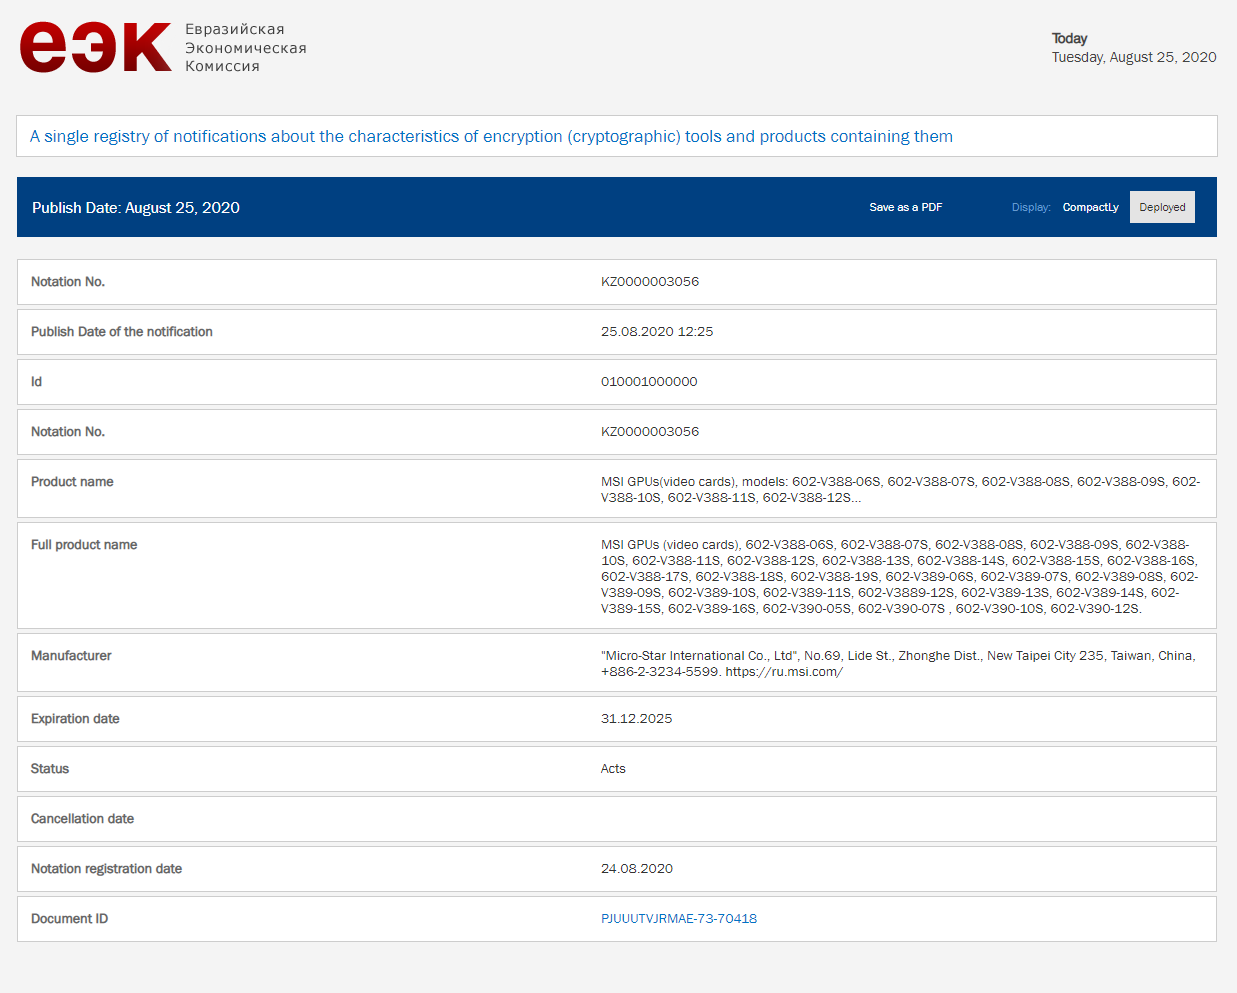Click the Publish Date of the notification label
The width and height of the screenshot is (1237, 993).
tap(122, 332)
